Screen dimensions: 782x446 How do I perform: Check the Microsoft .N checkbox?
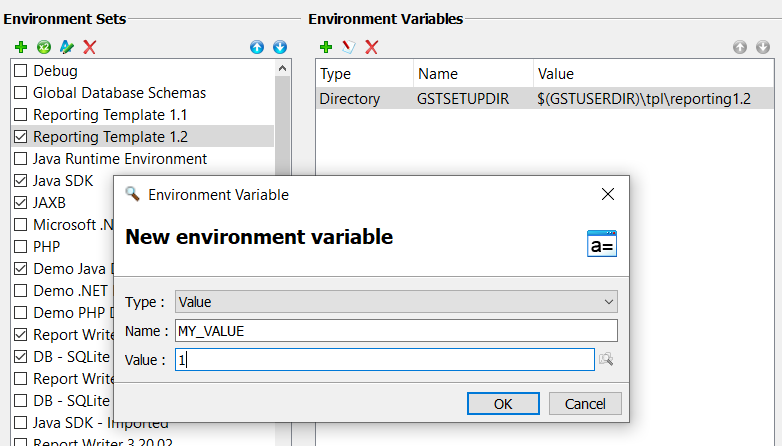tap(20, 224)
